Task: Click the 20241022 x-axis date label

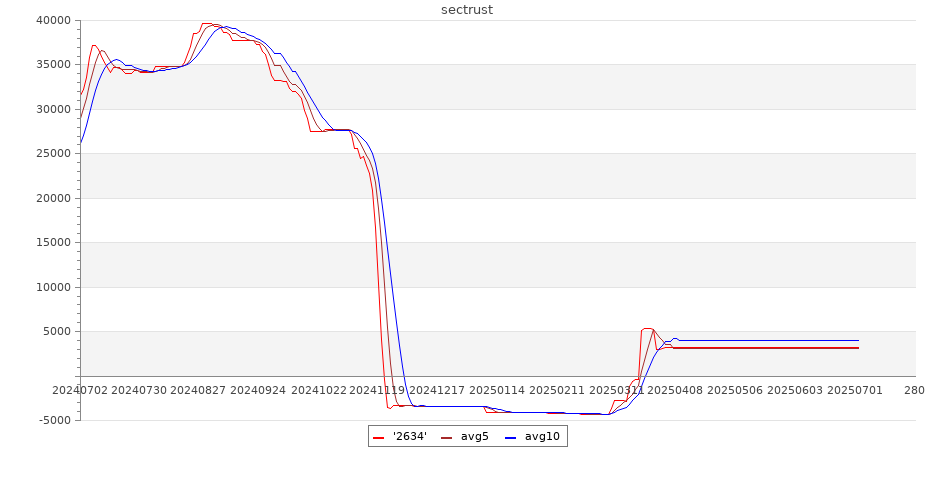Action: (x=319, y=390)
